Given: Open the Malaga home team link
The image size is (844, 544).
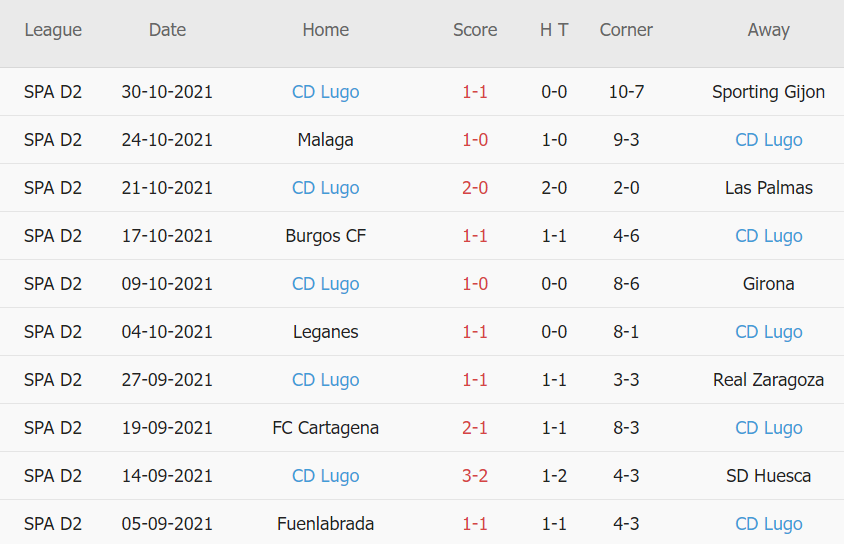Looking at the screenshot, I should [325, 140].
